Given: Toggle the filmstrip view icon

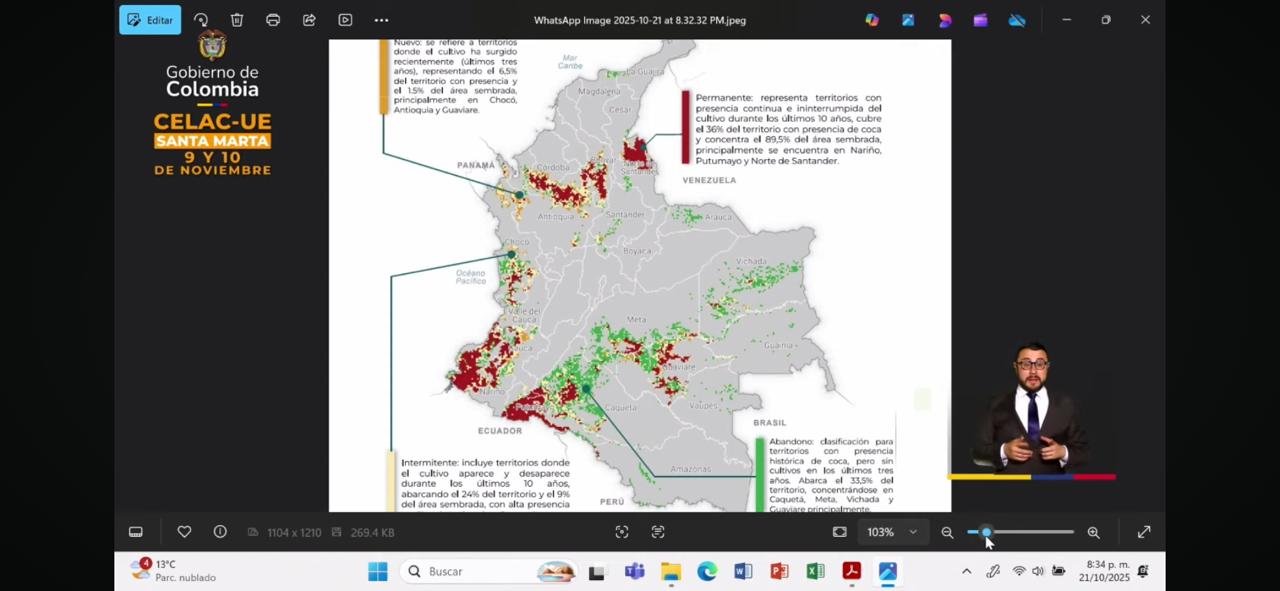Looking at the screenshot, I should coord(136,532).
